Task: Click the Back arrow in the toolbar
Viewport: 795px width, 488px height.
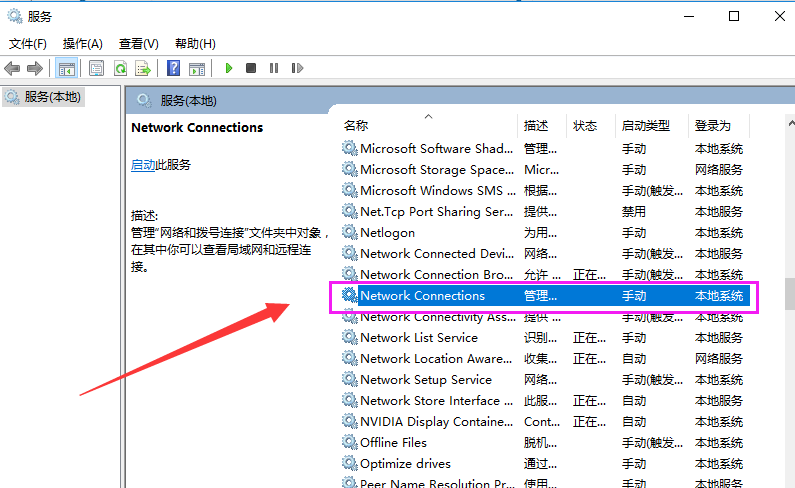Action: (x=12, y=68)
